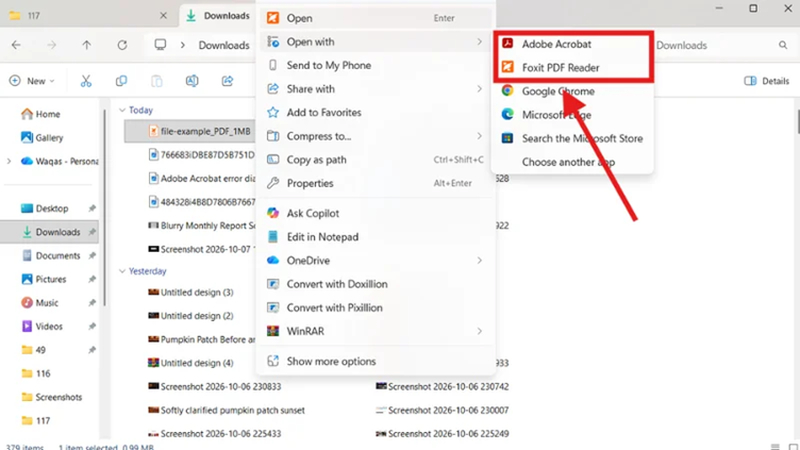The image size is (800, 450).
Task: Expand the OneDrive submenu
Action: coord(376,260)
